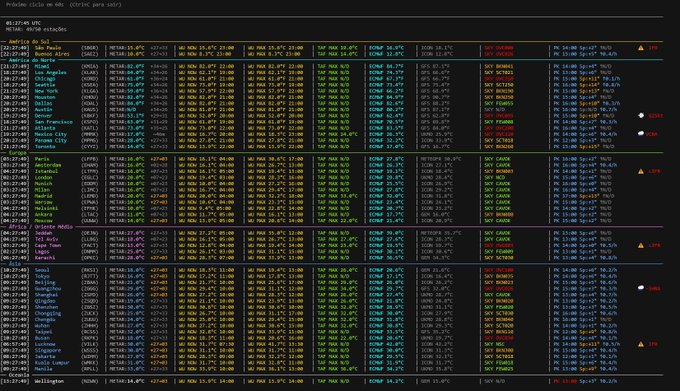Click the "Seoul" city name
Image resolution: width=680 pixels, height=391 pixels.
click(42, 270)
